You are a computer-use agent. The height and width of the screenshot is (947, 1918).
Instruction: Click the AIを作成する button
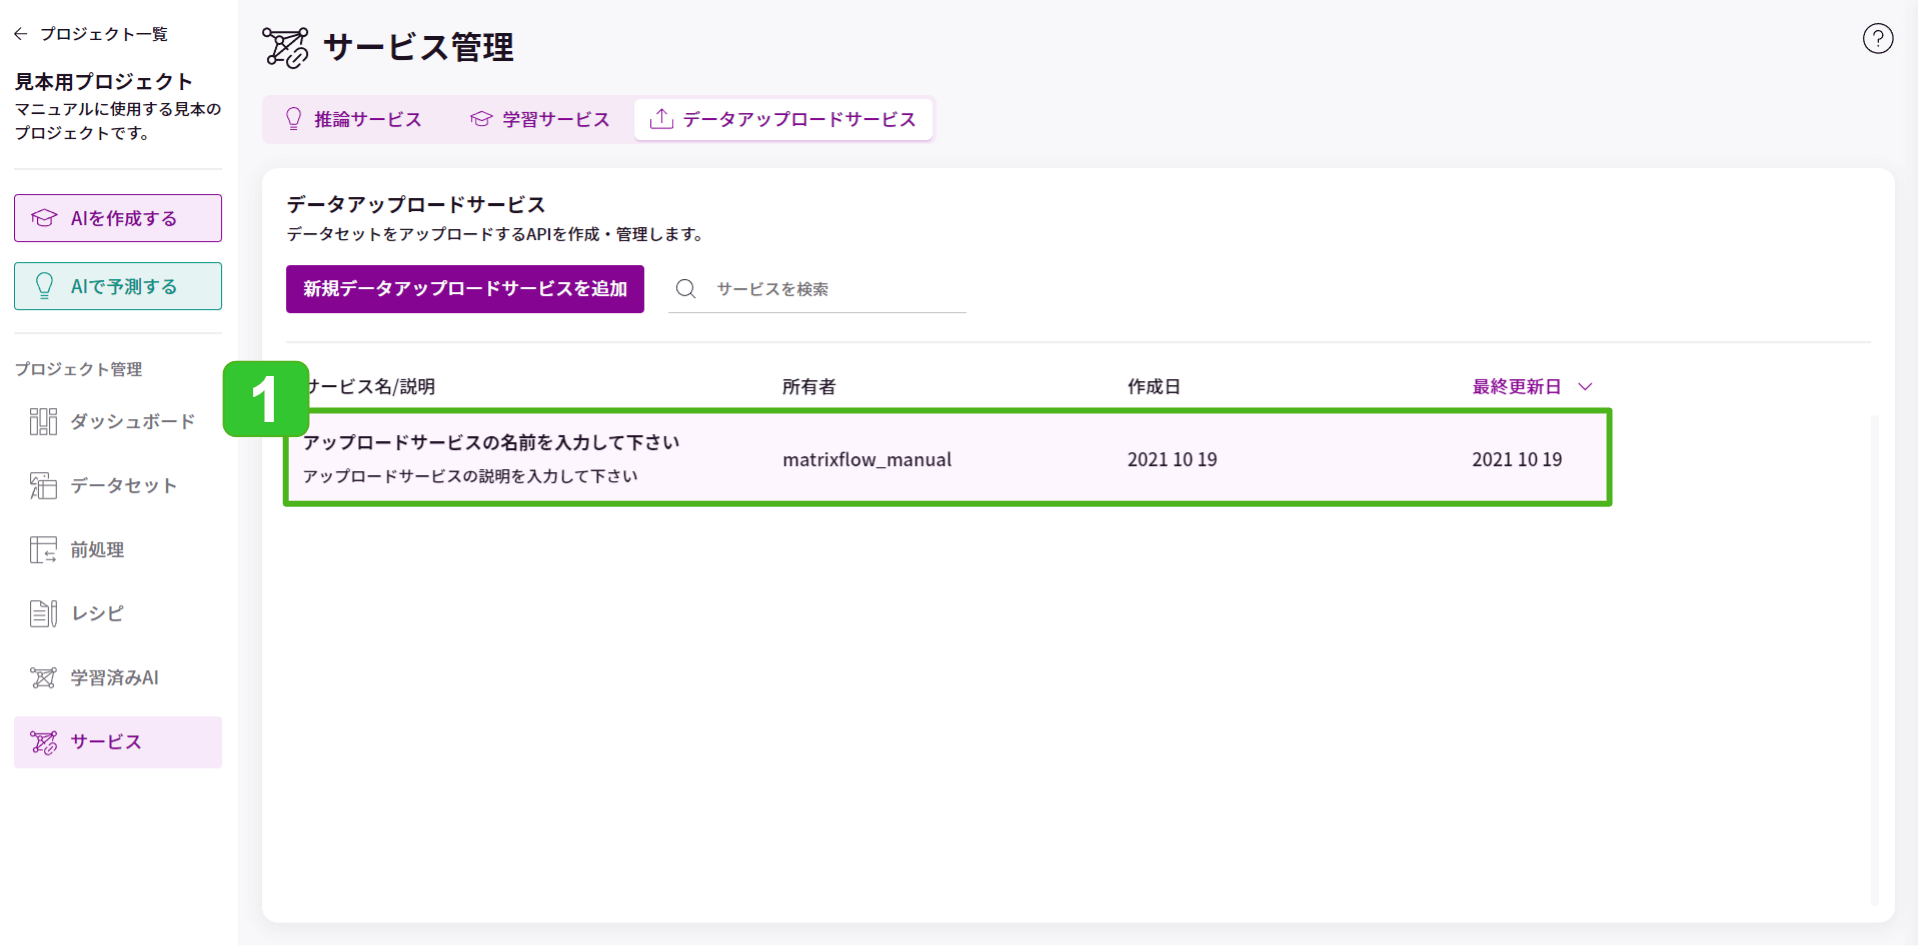point(118,218)
